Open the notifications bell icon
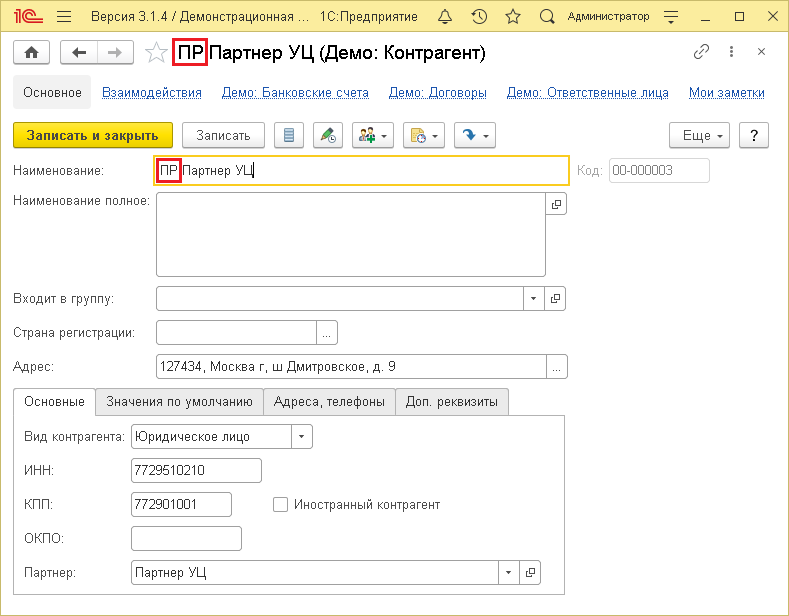The image size is (789, 616). point(445,17)
